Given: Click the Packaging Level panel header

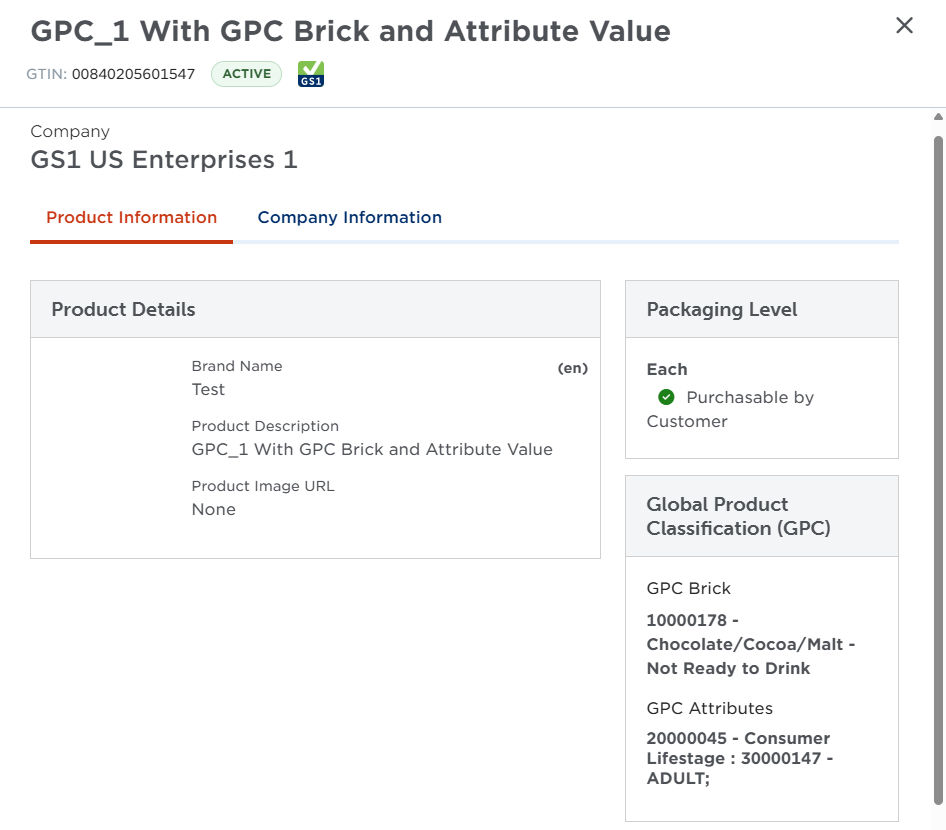Looking at the screenshot, I should [x=761, y=309].
